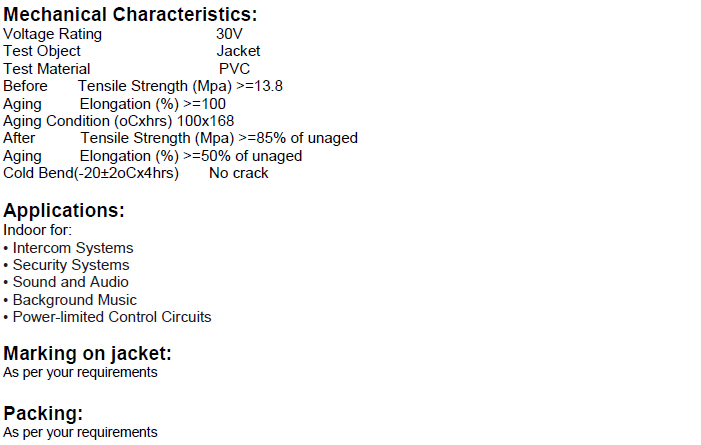701x445 pixels.
Task: Click the >=50% of unaged text
Action: (243, 156)
